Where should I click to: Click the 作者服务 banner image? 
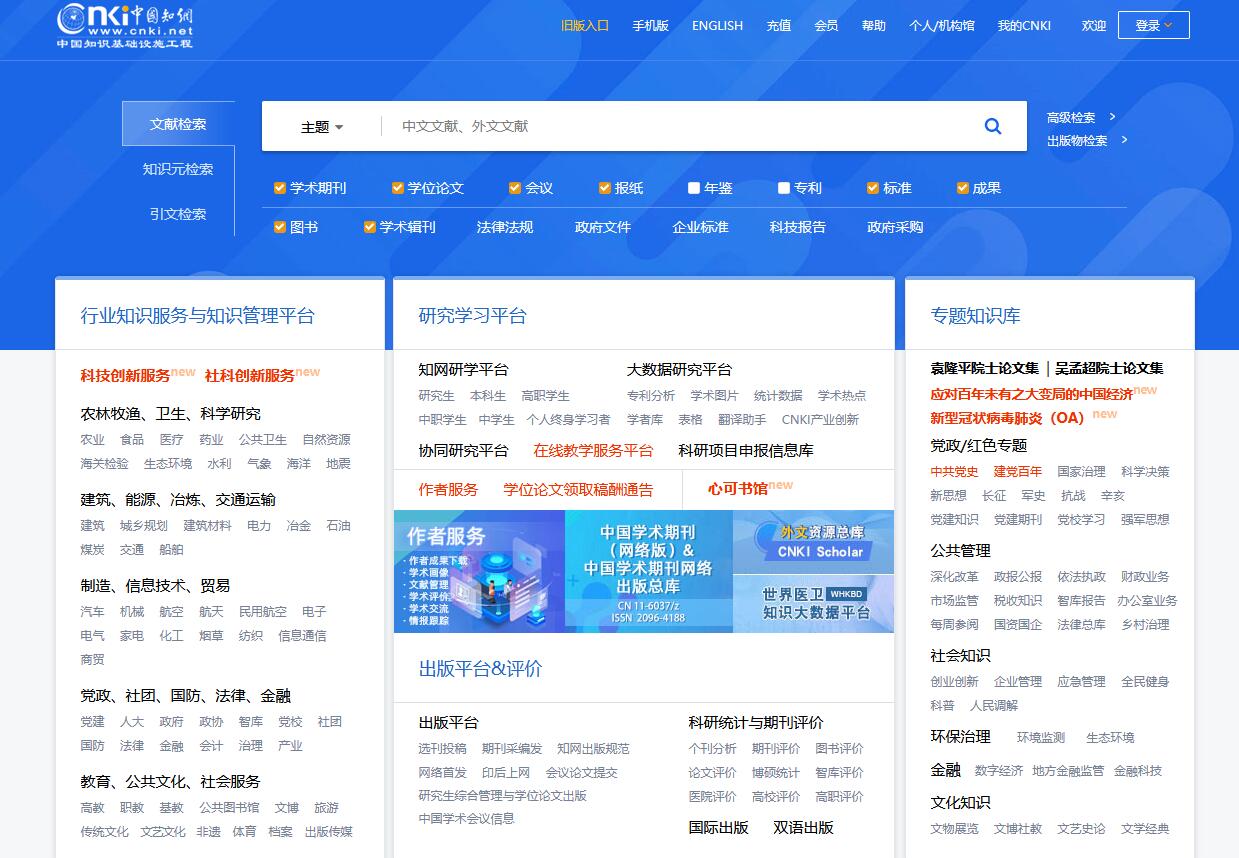(479, 572)
